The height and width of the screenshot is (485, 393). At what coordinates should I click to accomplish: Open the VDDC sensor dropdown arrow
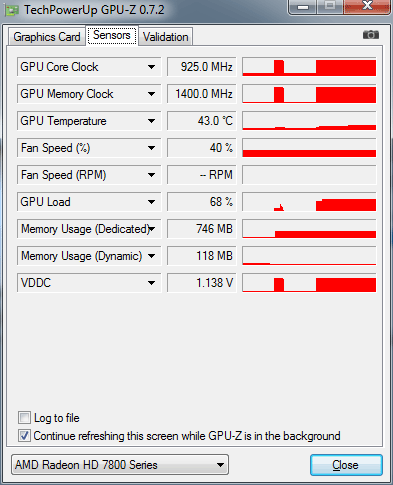point(151,283)
